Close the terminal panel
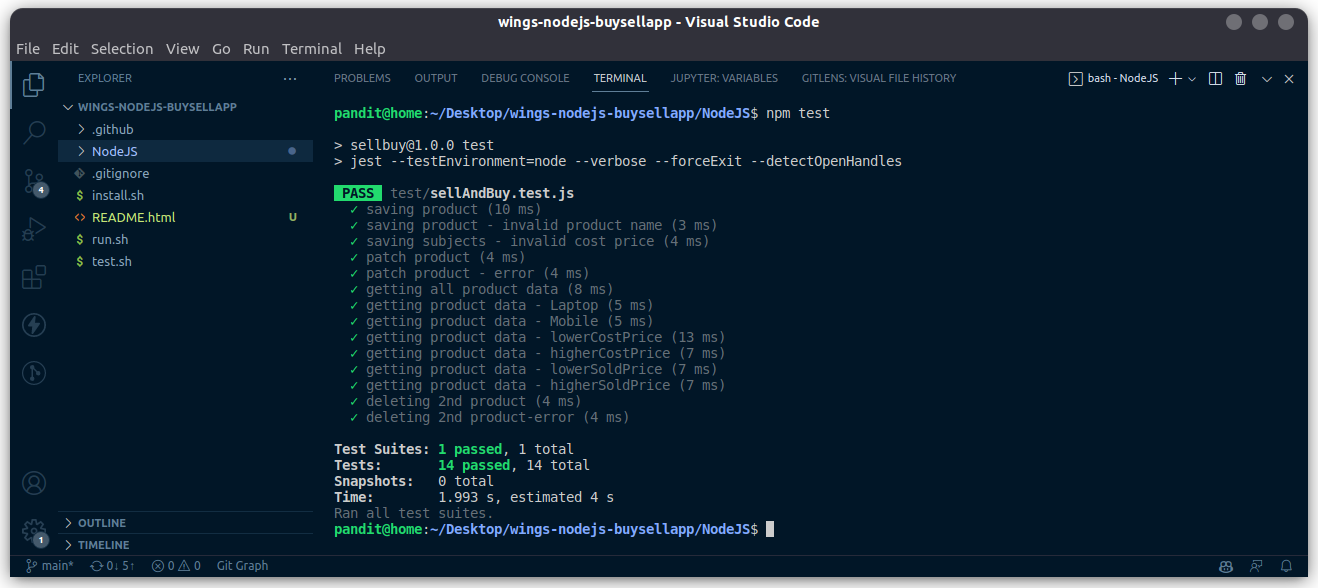This screenshot has height=588, width=1318. point(1289,78)
